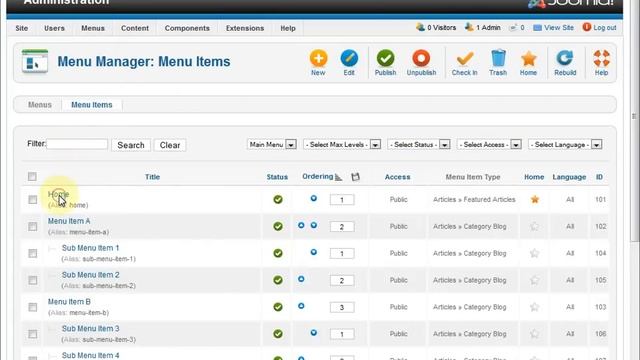Toggle published status of Sub Menu Item 2

278,280
